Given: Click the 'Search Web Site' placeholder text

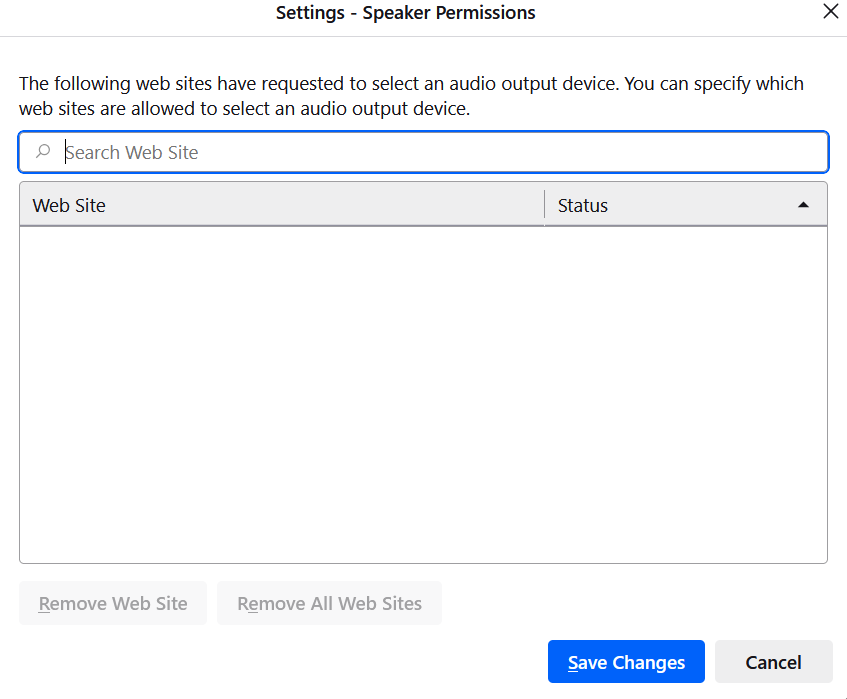Looking at the screenshot, I should [x=132, y=152].
